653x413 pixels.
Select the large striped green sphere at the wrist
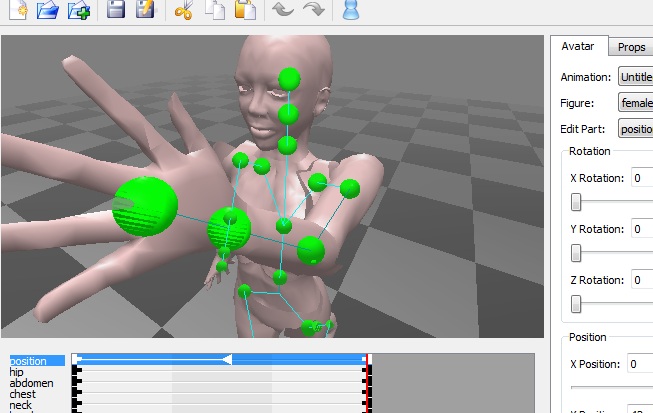229,229
